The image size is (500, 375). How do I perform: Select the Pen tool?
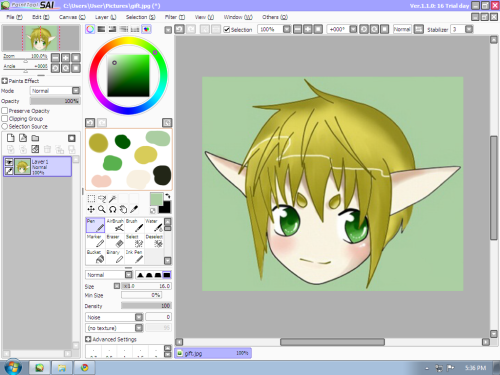95,225
